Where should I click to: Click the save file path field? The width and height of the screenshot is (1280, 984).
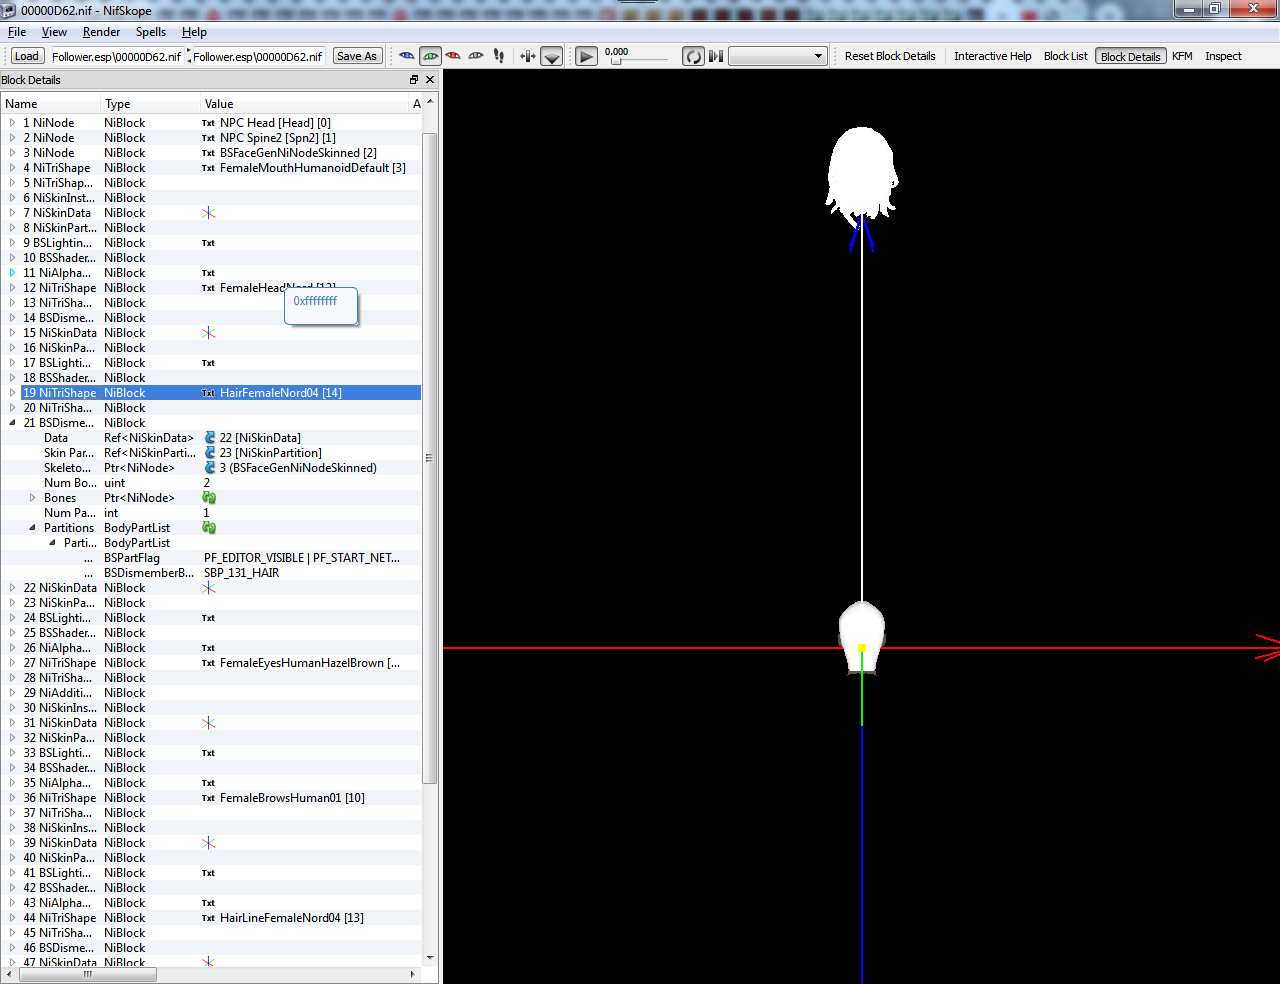259,56
